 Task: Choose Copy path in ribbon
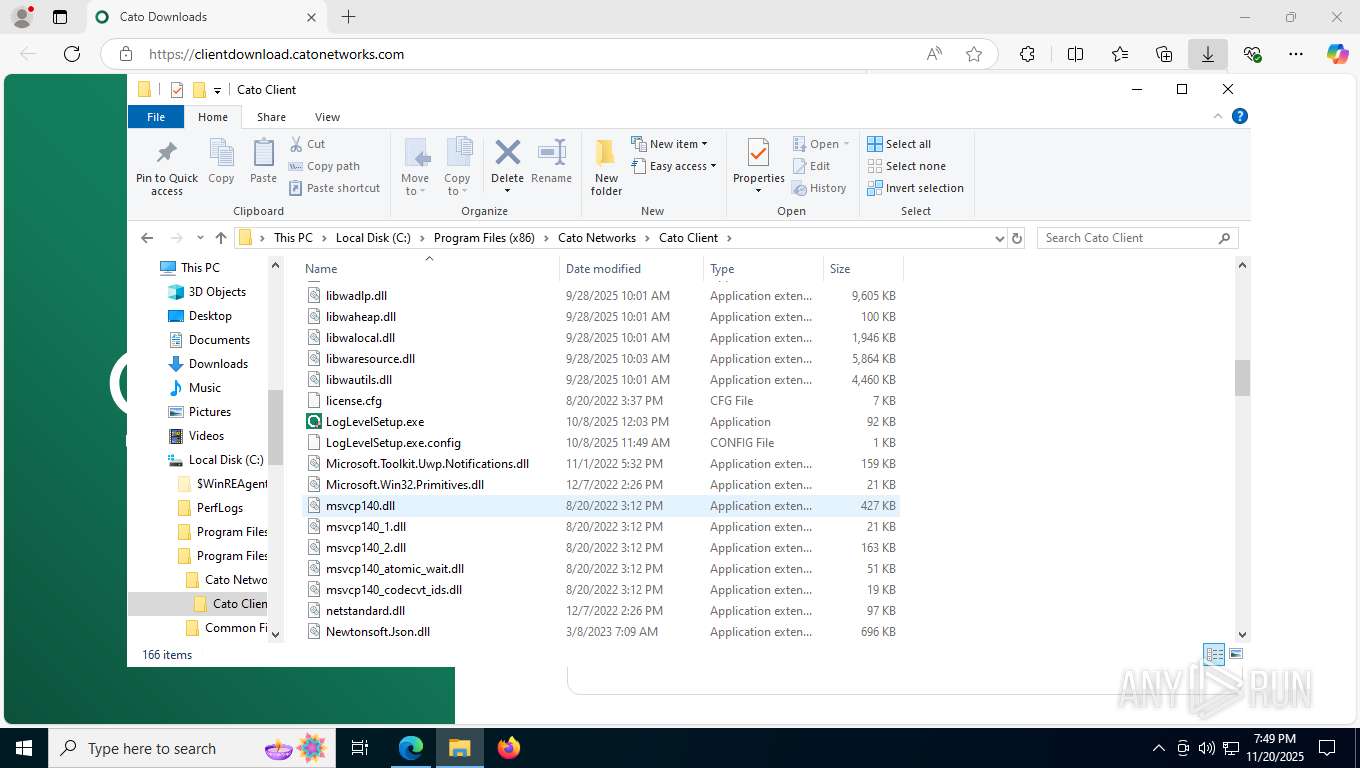tap(324, 166)
